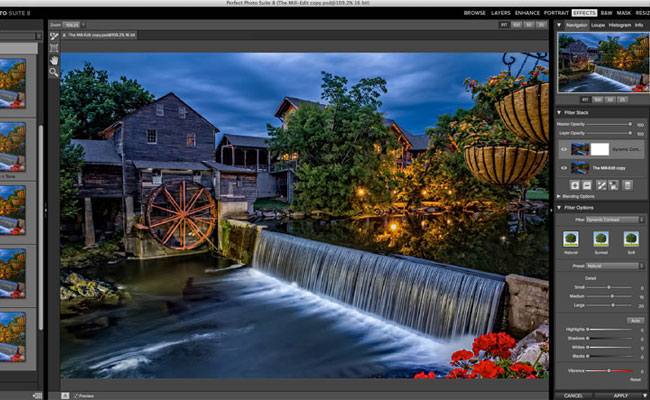
Task: Adjust the Medium detail slider
Action: pyautogui.click(x=609, y=296)
